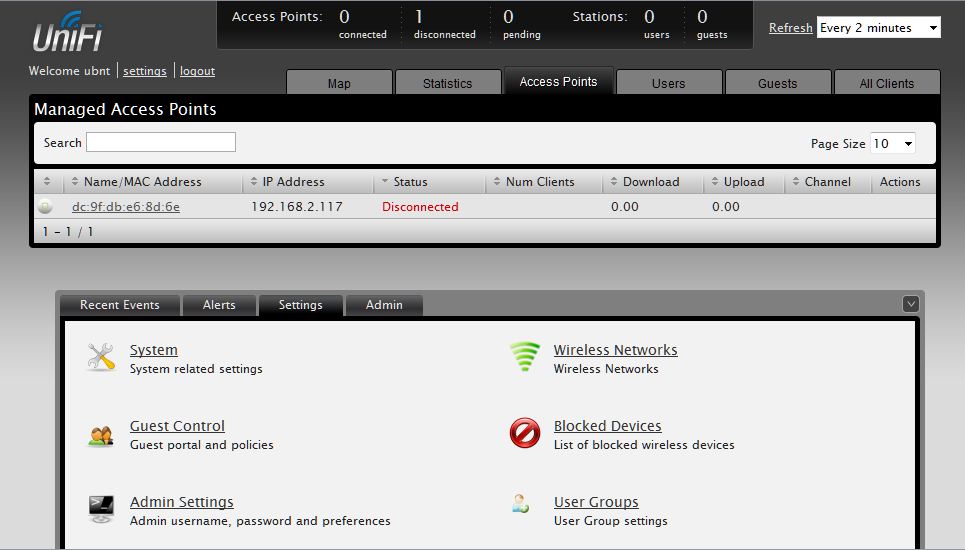Focus the Search input field
The image size is (965, 550).
point(161,142)
